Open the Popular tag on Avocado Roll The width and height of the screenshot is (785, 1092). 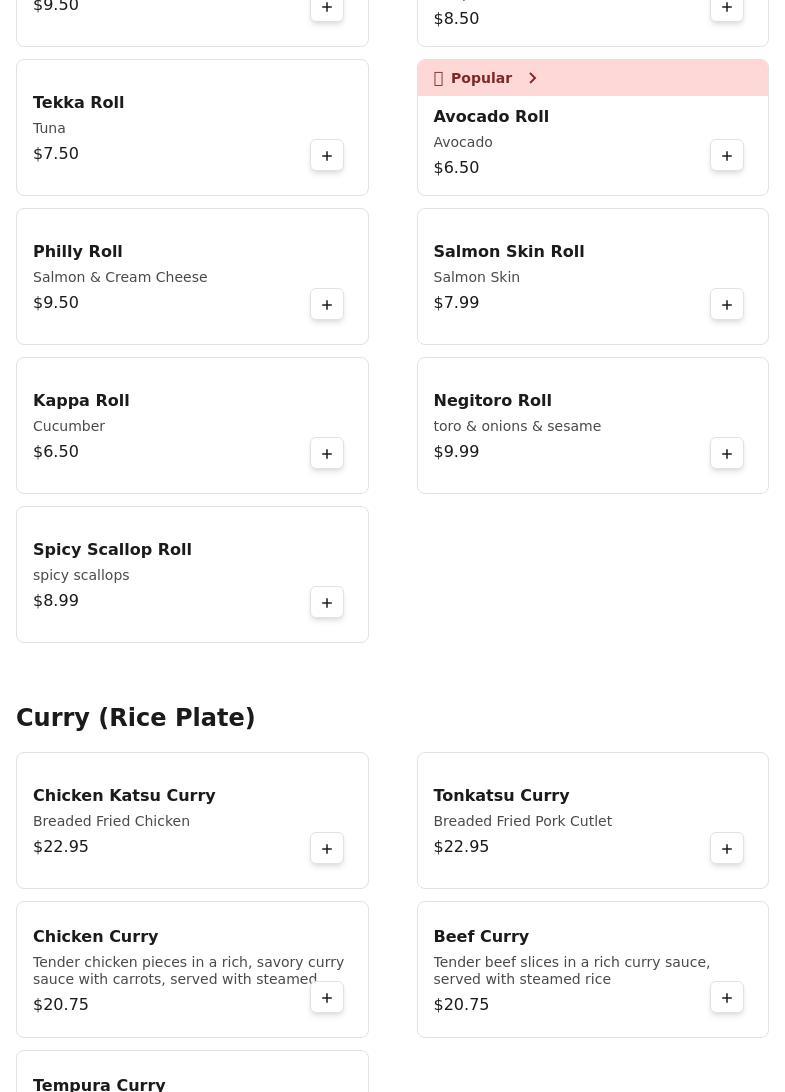[x=481, y=78]
